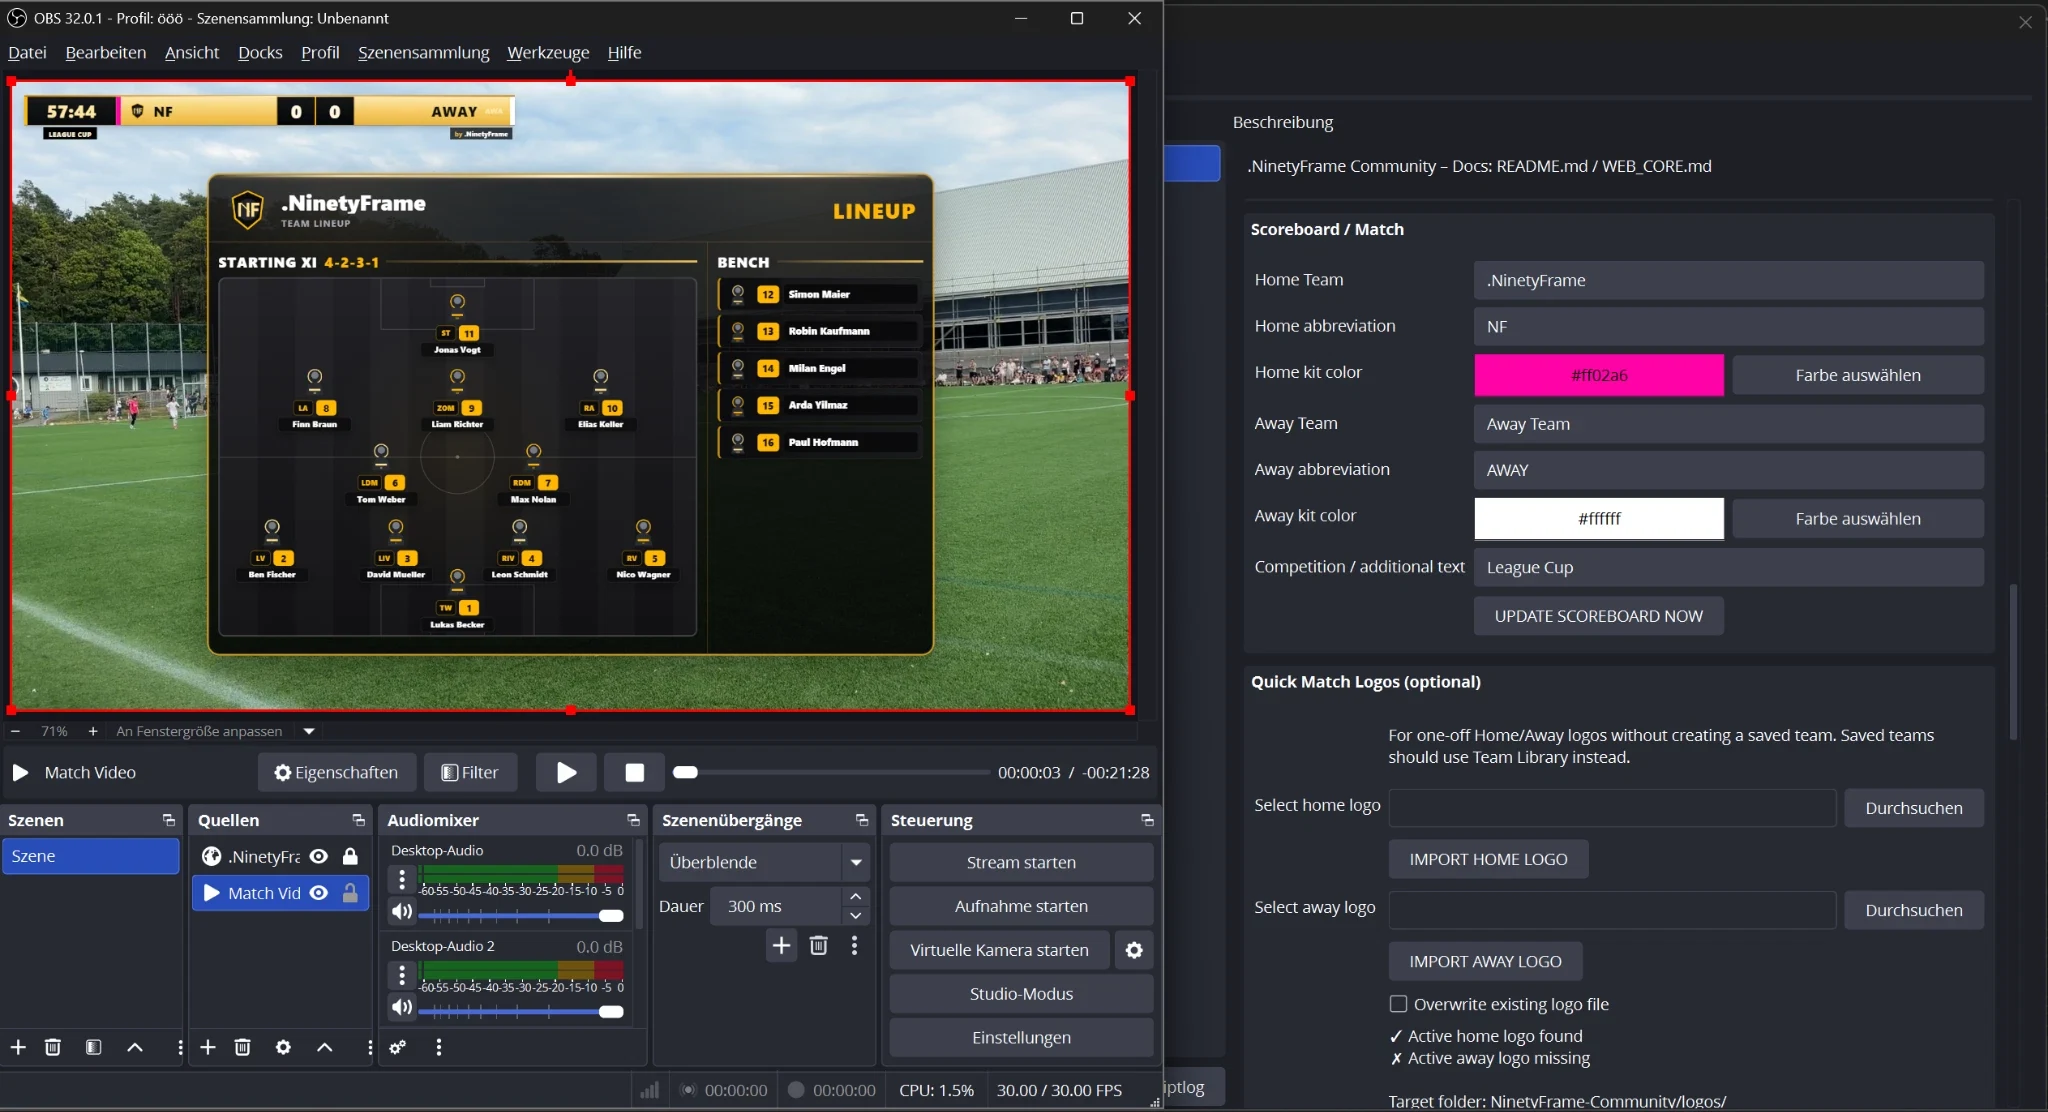The width and height of the screenshot is (2048, 1112).
Task: Delete selected source with trash icon
Action: pos(242,1047)
